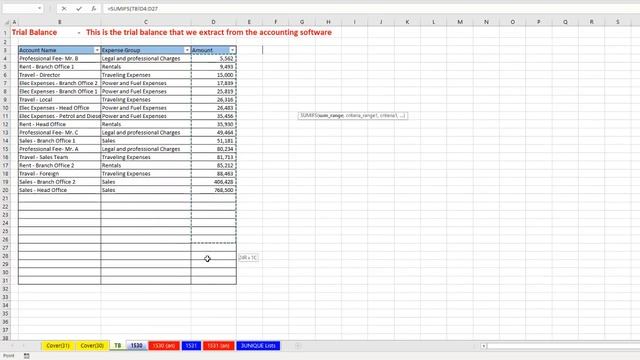Select column B header

click(60, 22)
